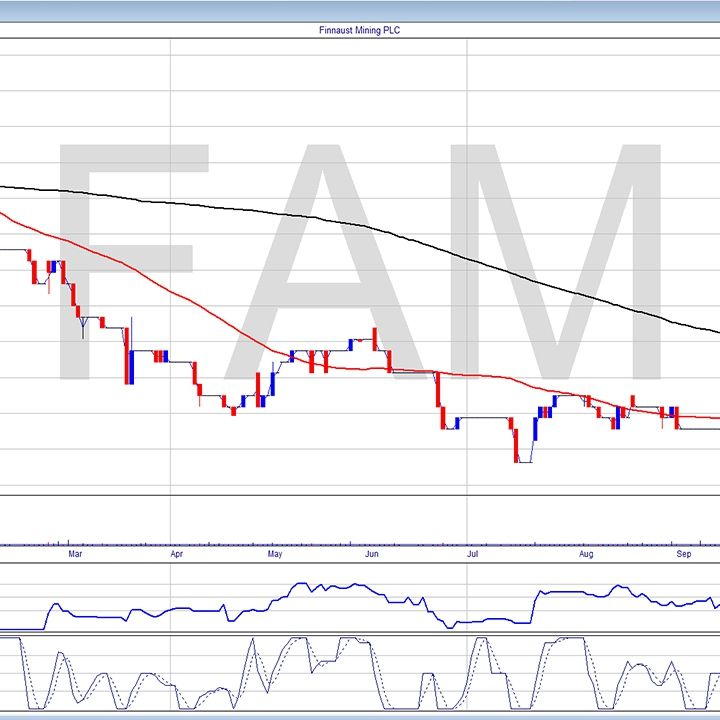Click the Finnaust Mining PLC chart title
The image size is (720, 720).
359,31
